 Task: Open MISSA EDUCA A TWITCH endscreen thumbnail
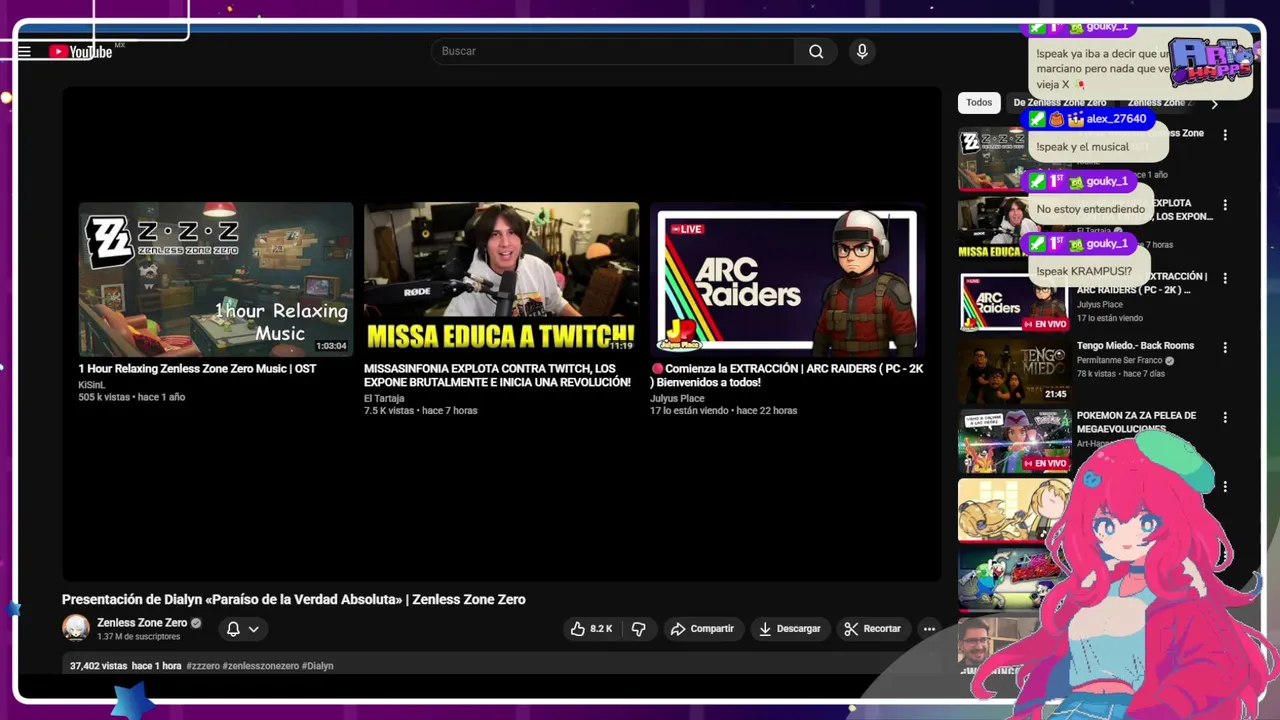coord(501,279)
